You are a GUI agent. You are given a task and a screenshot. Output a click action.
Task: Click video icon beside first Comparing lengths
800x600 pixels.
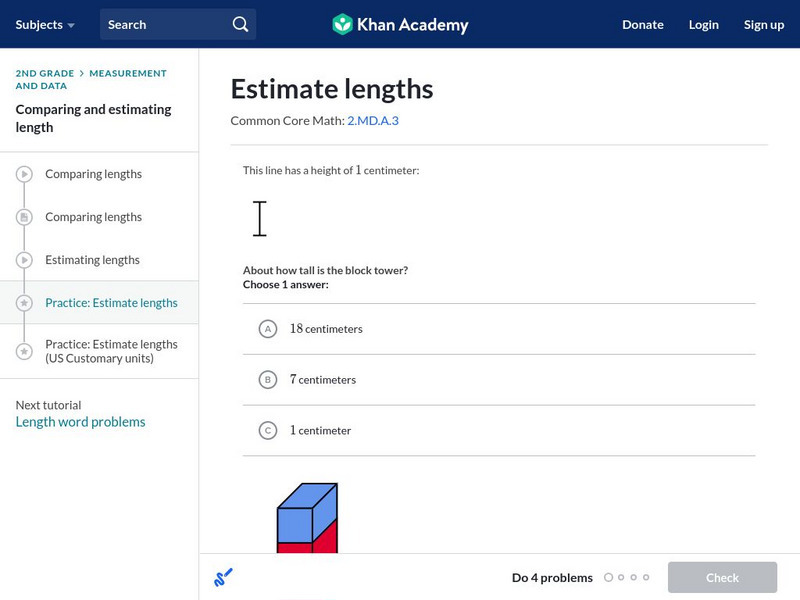[x=25, y=174]
